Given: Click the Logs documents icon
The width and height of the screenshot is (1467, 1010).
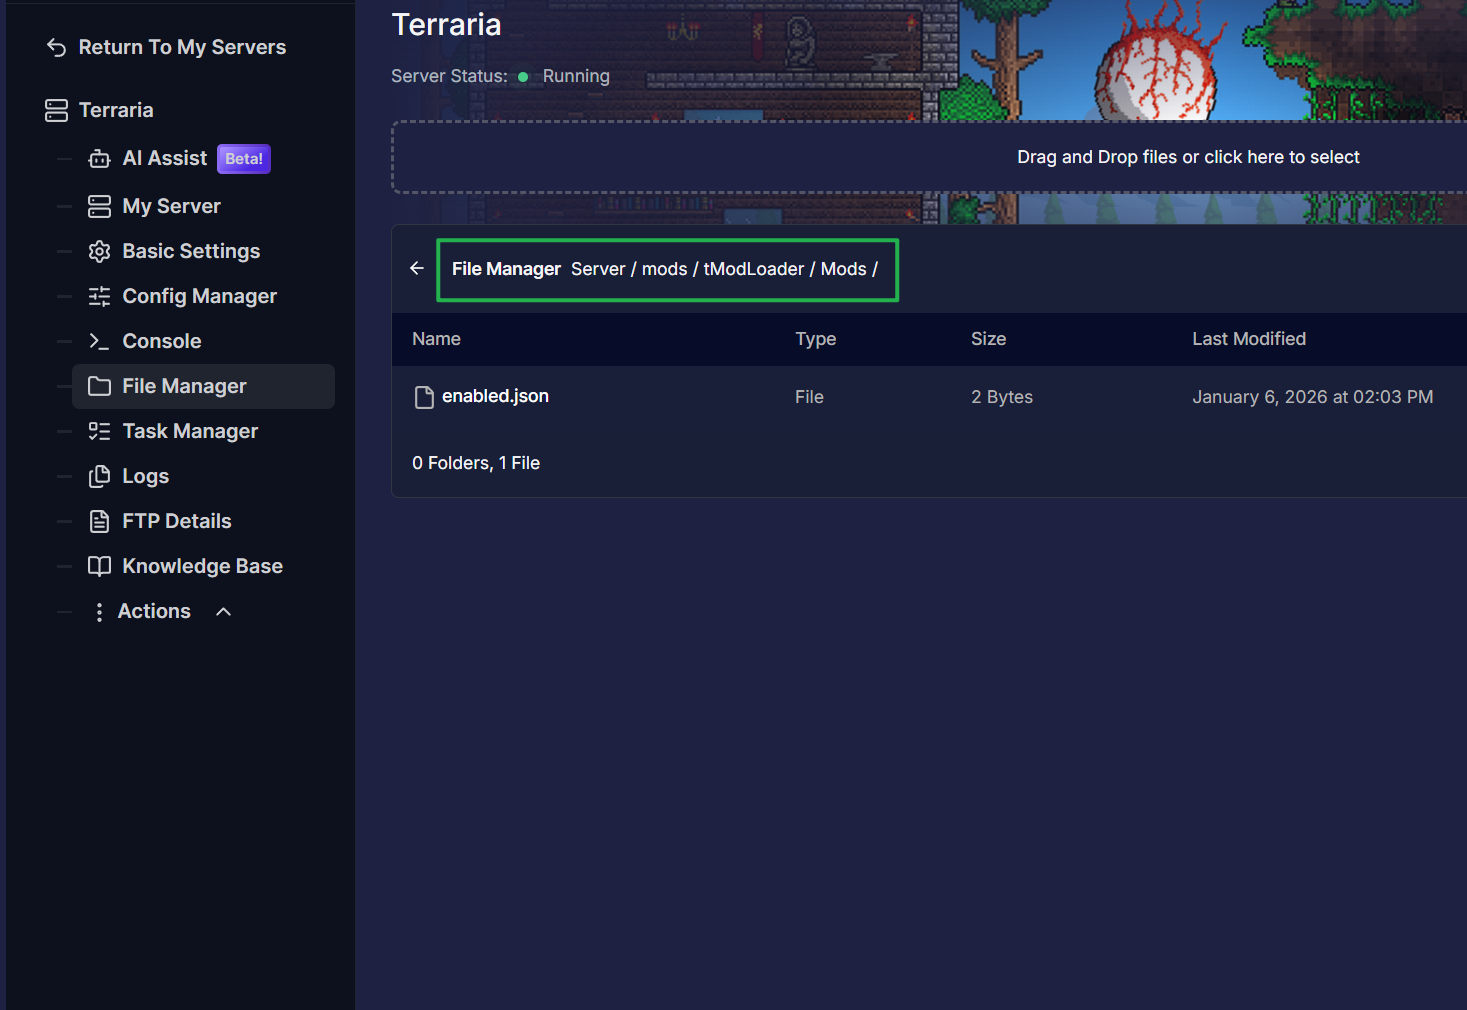Looking at the screenshot, I should tap(99, 476).
